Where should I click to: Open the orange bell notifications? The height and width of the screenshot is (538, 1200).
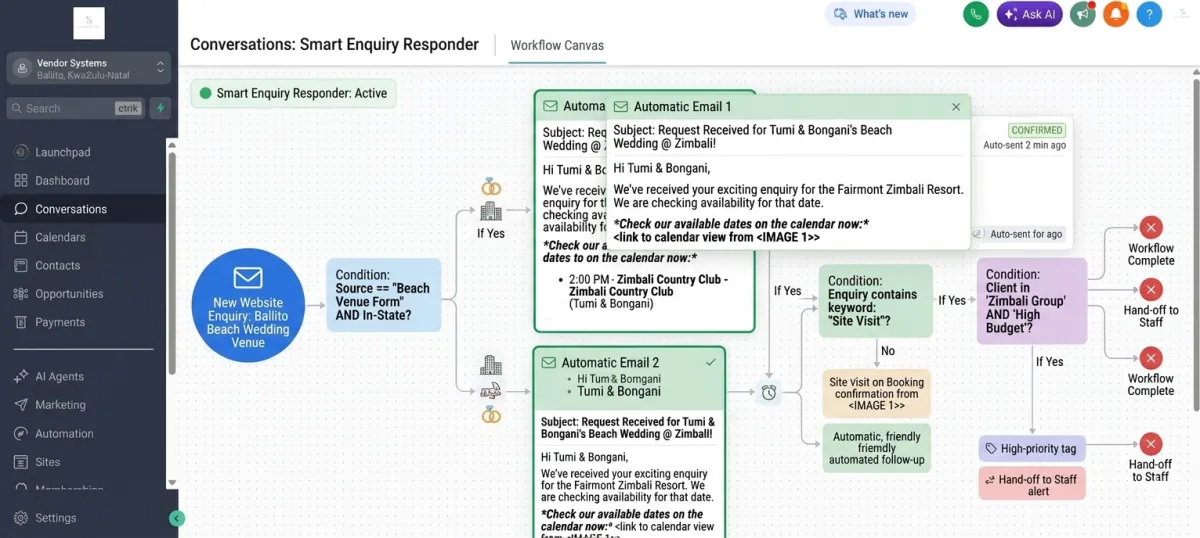[1116, 14]
